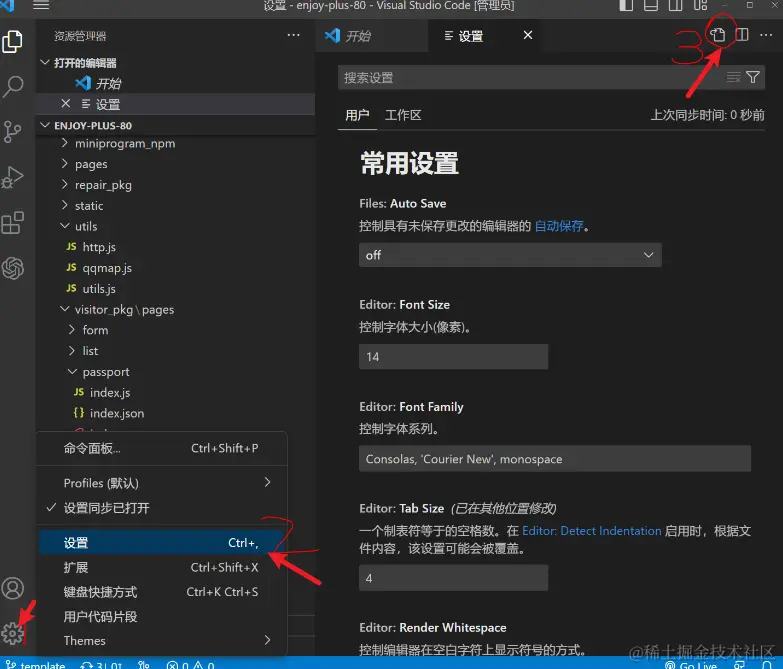Click the Tab Size input field
783x669 pixels.
point(453,578)
